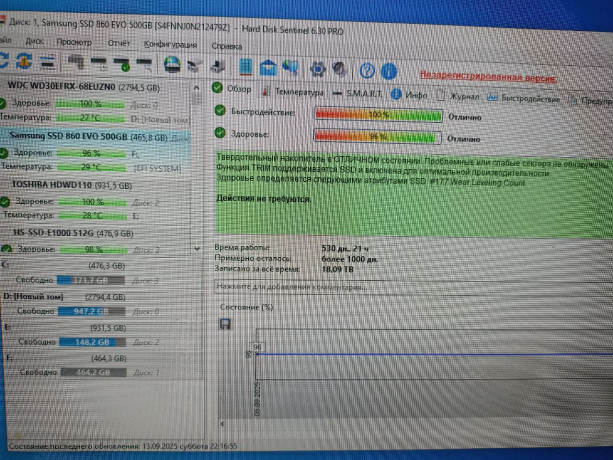The height and width of the screenshot is (460, 613).
Task: Open the Конфигурация menu
Action: (170, 45)
